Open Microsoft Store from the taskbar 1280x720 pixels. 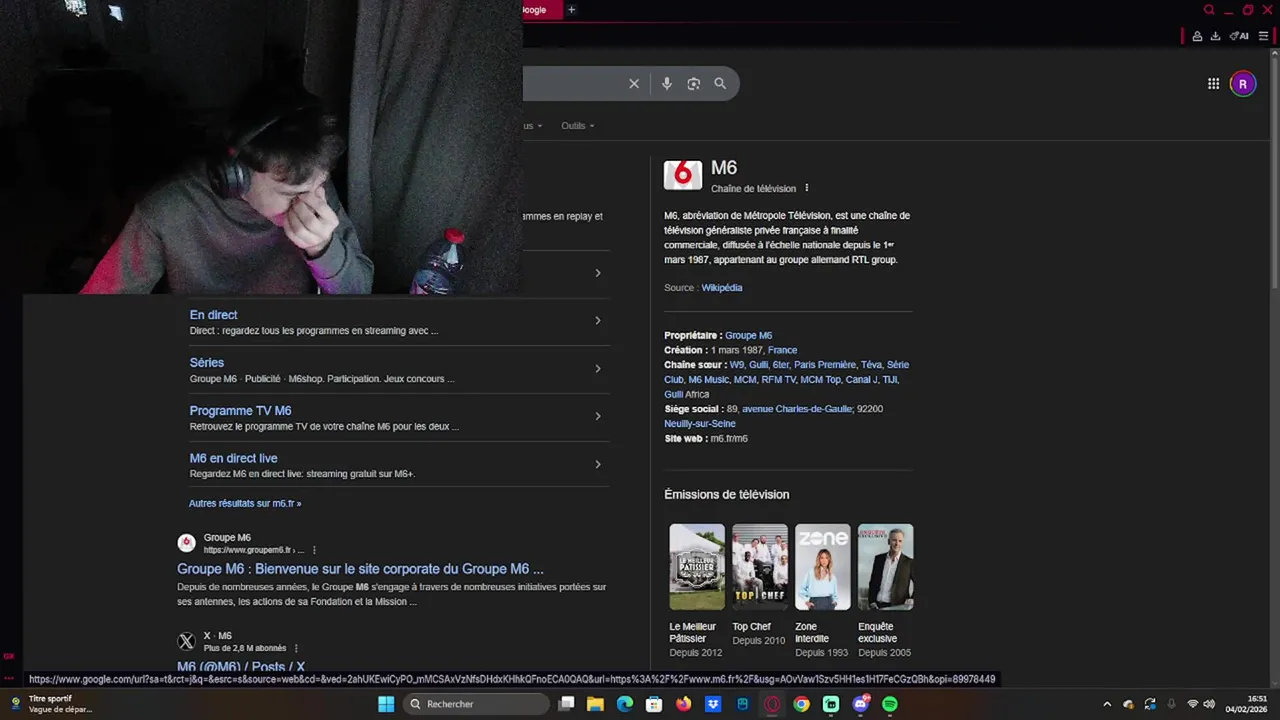(x=654, y=704)
